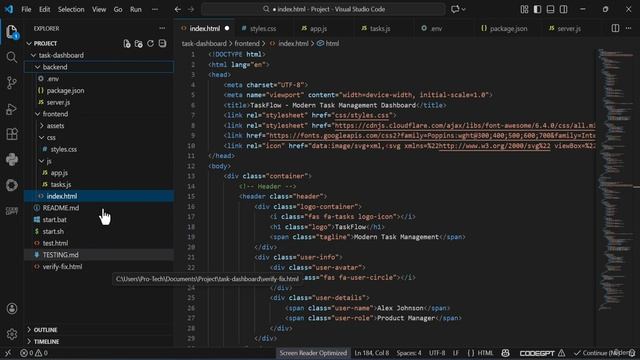Screen dimensions: 640x360
Task: Open the Copilot chat icon in title bar
Action: [x=455, y=9]
